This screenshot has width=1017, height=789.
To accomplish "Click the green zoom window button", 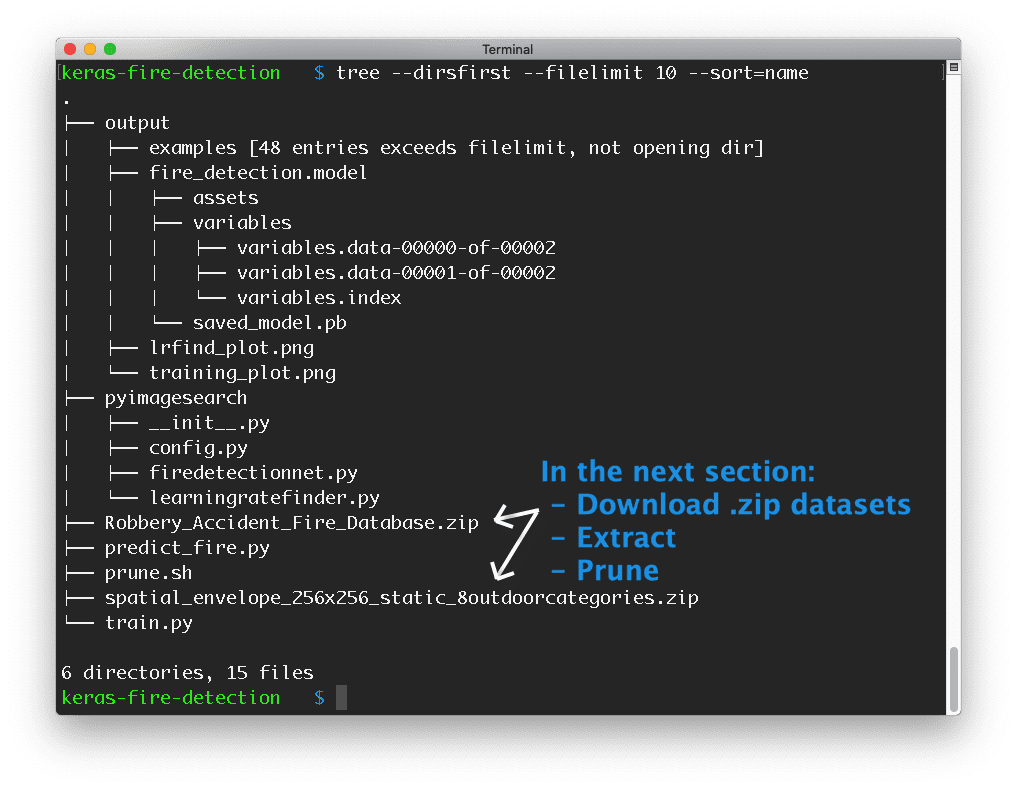I will (110, 49).
